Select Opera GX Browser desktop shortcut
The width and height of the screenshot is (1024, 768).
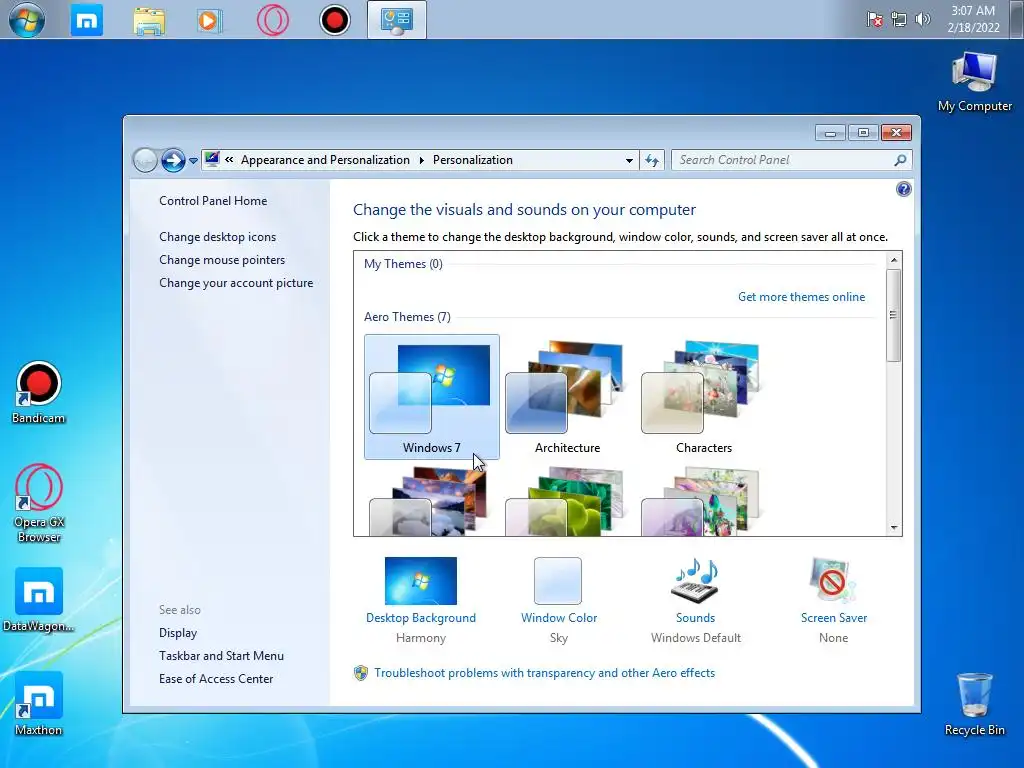point(39,504)
